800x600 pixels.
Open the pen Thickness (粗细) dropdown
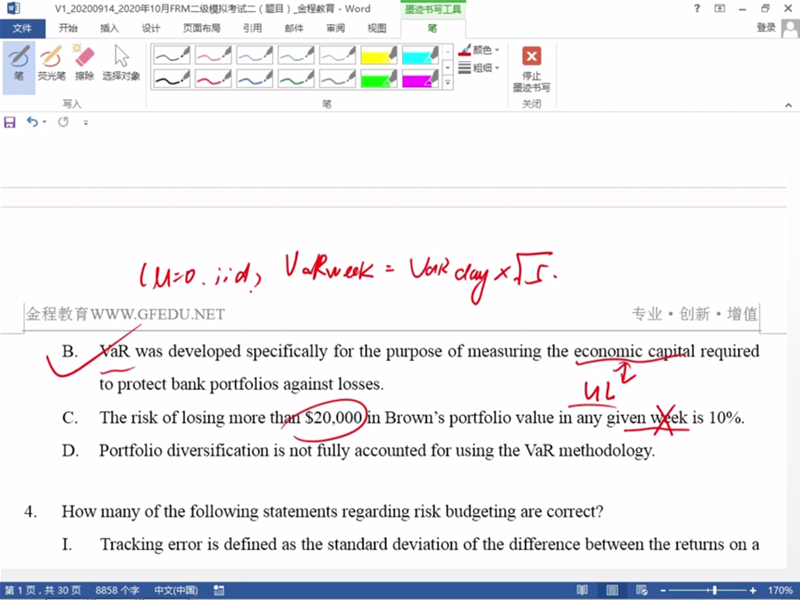[x=479, y=68]
